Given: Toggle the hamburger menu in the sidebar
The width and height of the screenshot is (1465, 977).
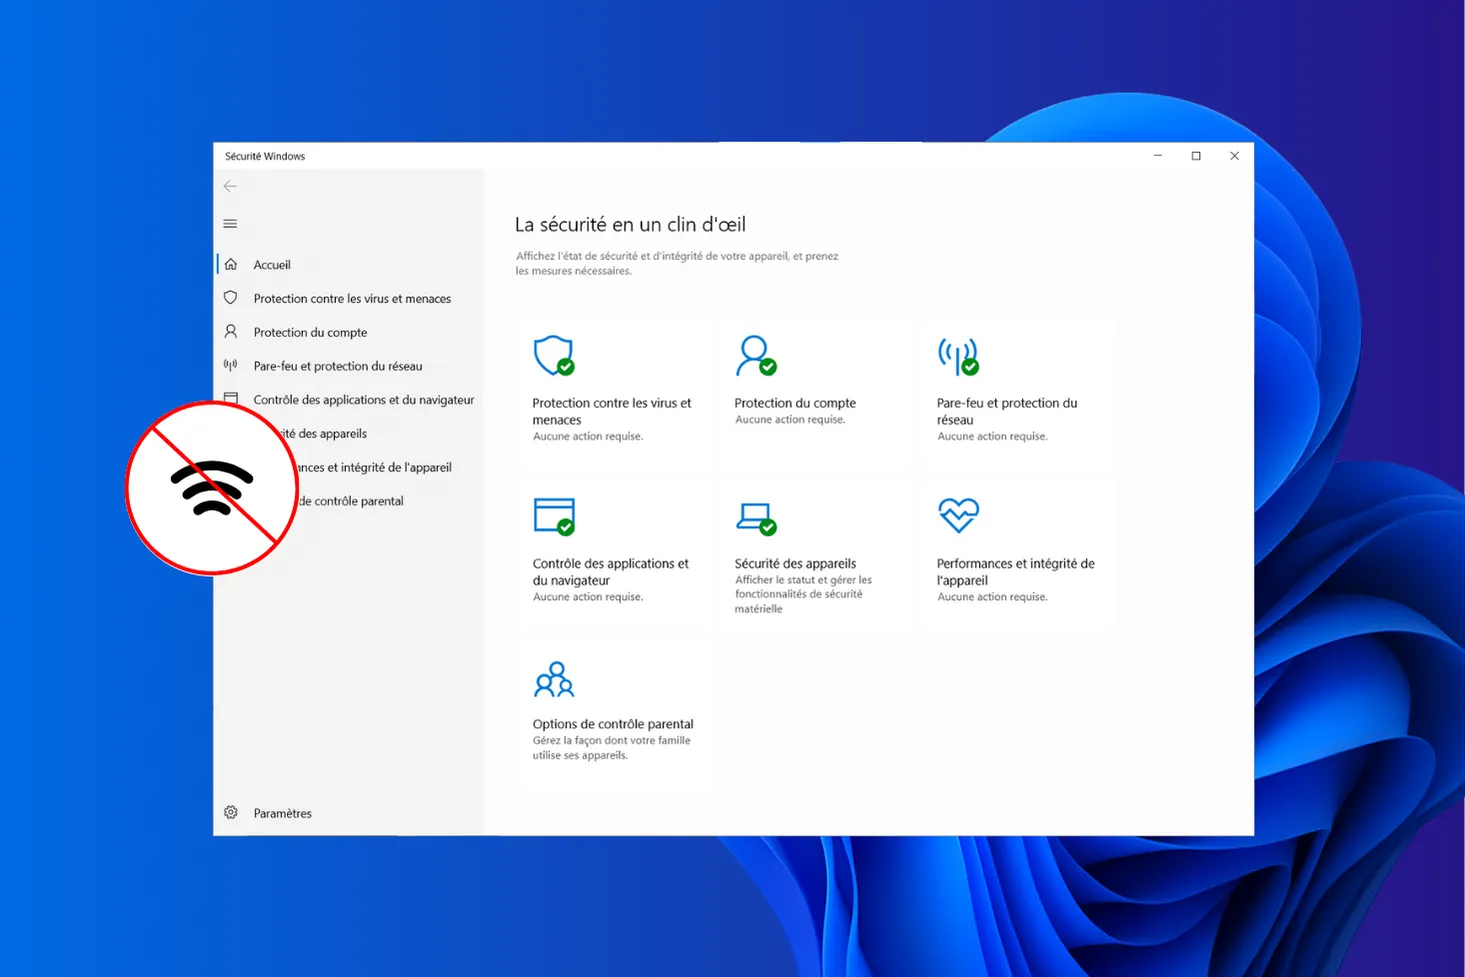Looking at the screenshot, I should (230, 223).
